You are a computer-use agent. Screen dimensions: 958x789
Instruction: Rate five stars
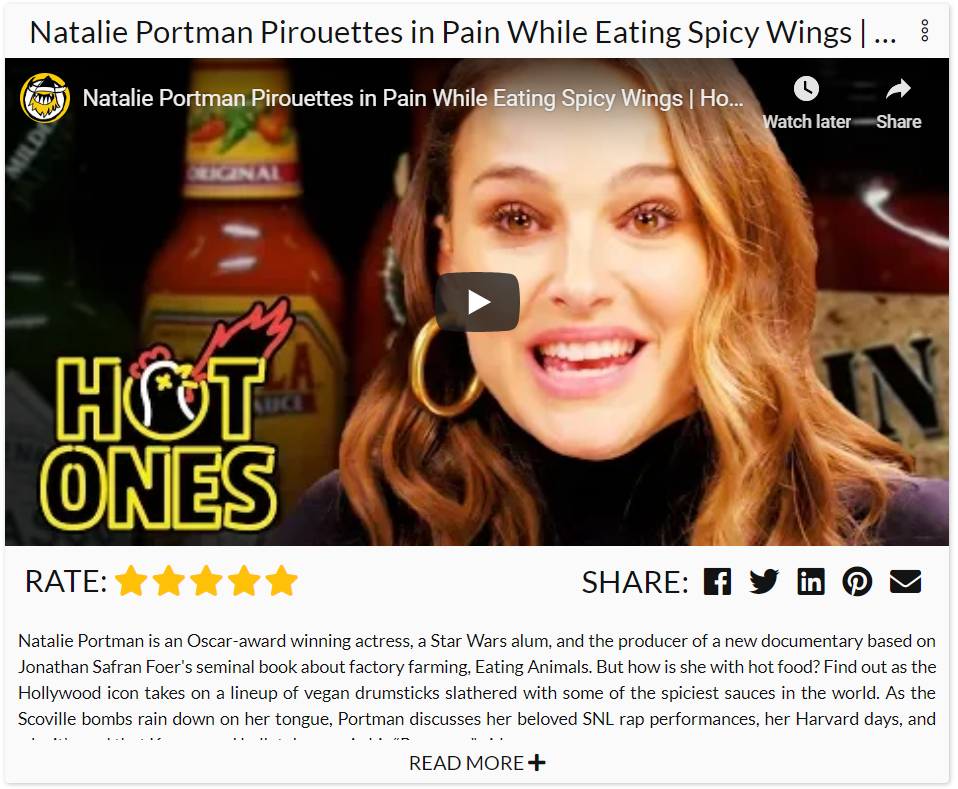pyautogui.click(x=282, y=581)
